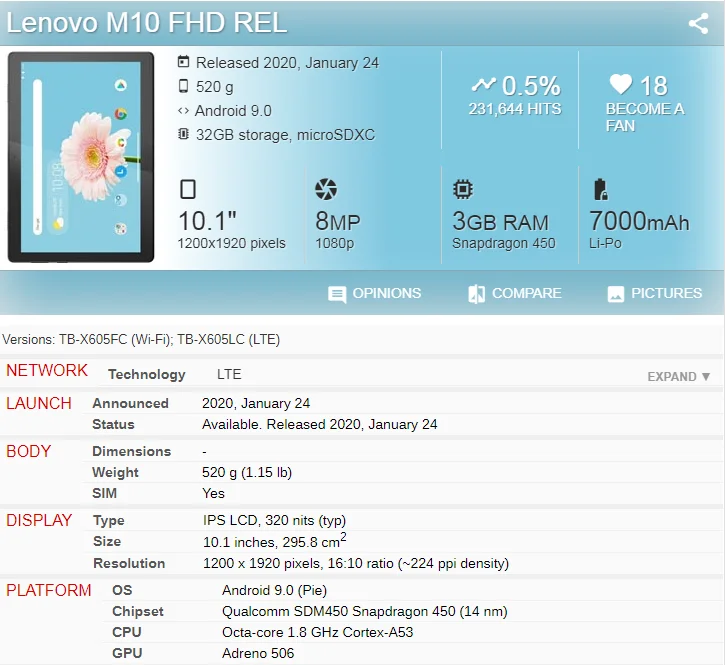Click the 231,644 HITS text
Image resolution: width=725 pixels, height=665 pixels.
[515, 109]
